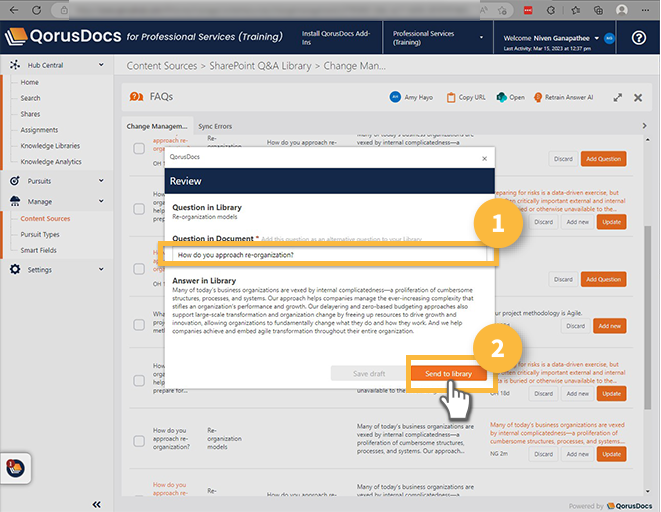Reload the page in the browser
The image size is (661, 512).
(37, 10)
